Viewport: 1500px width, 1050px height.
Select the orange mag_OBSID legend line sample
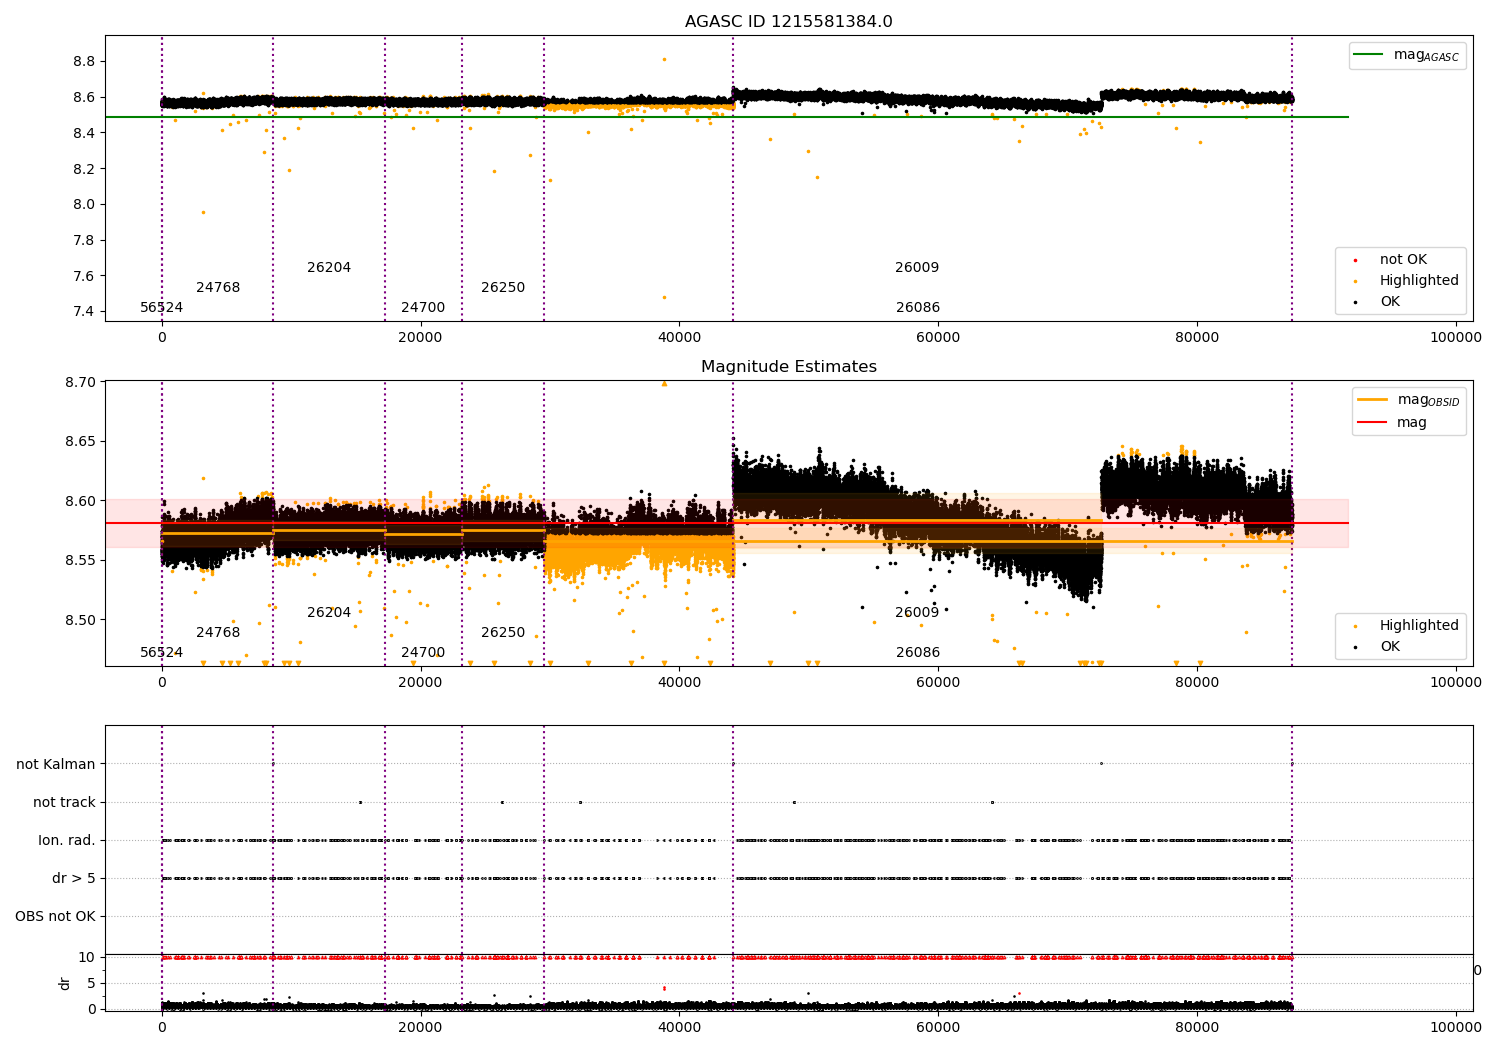[1372, 399]
